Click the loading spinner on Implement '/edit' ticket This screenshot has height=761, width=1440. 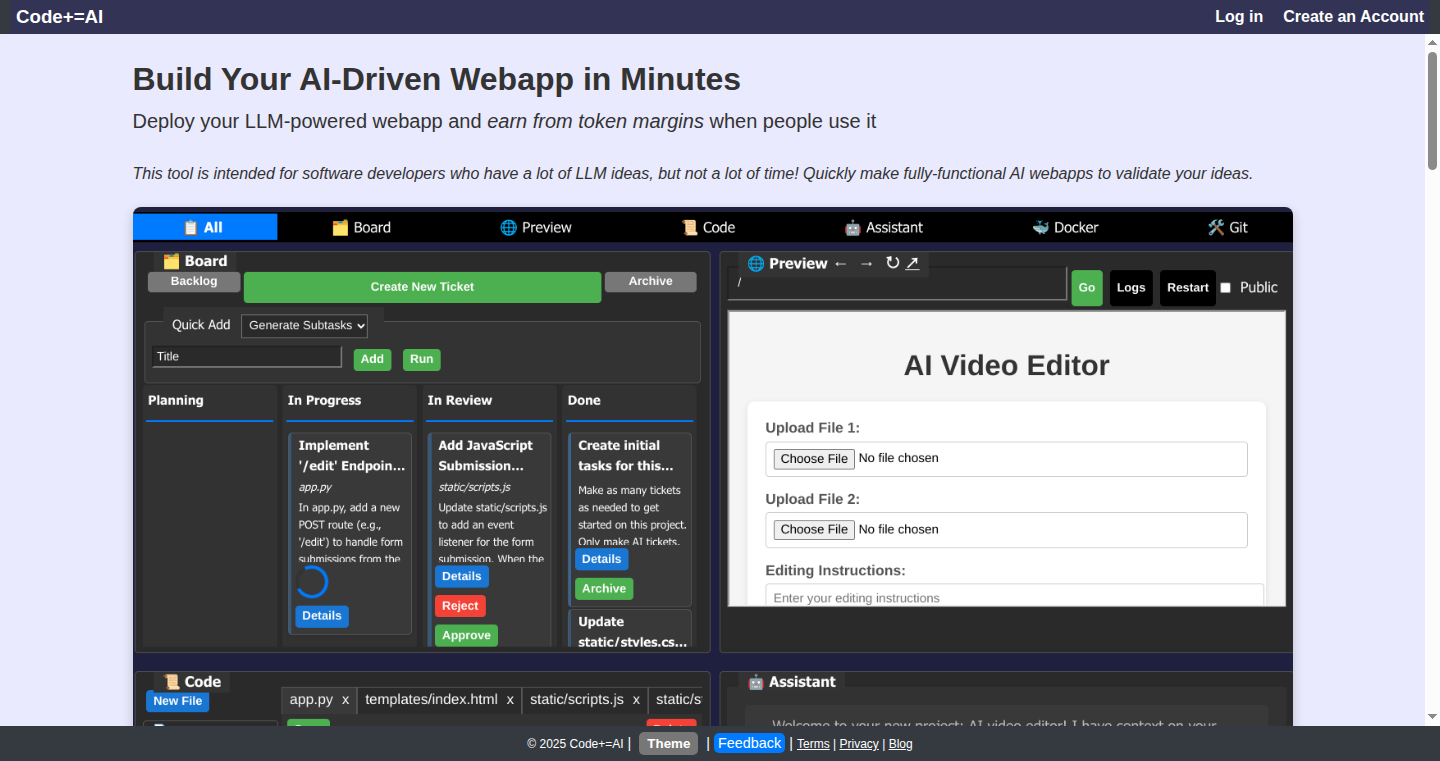pyautogui.click(x=312, y=582)
